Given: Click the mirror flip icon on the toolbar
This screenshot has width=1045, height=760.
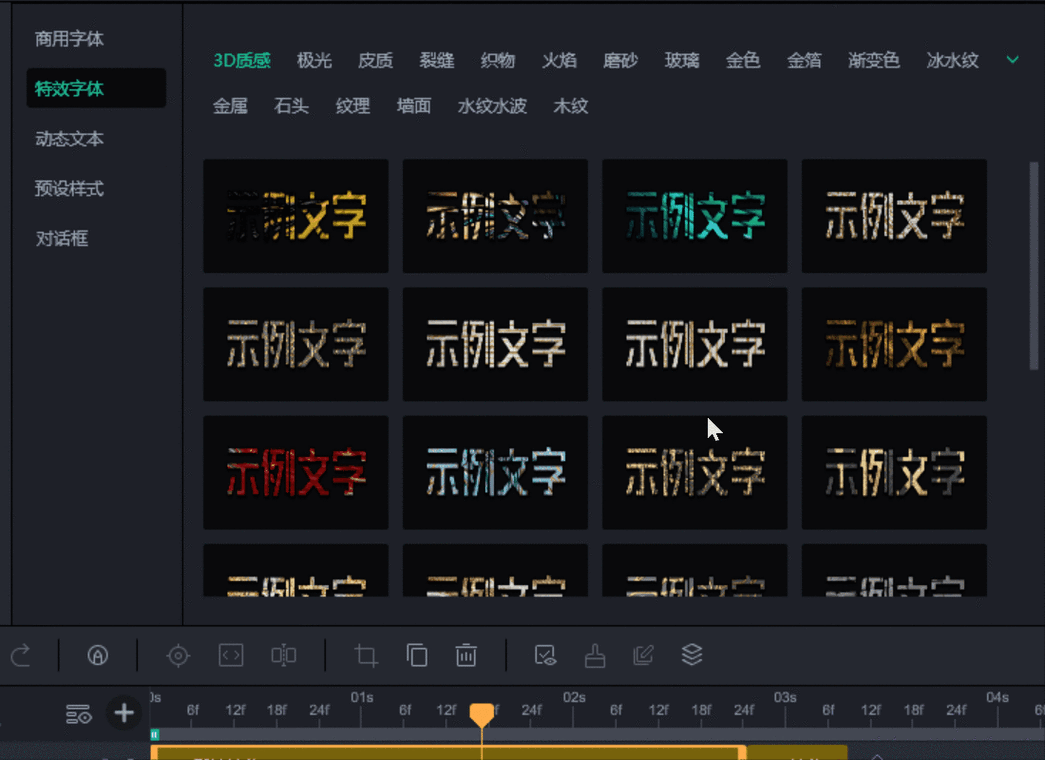Looking at the screenshot, I should pyautogui.click(x=283, y=655).
